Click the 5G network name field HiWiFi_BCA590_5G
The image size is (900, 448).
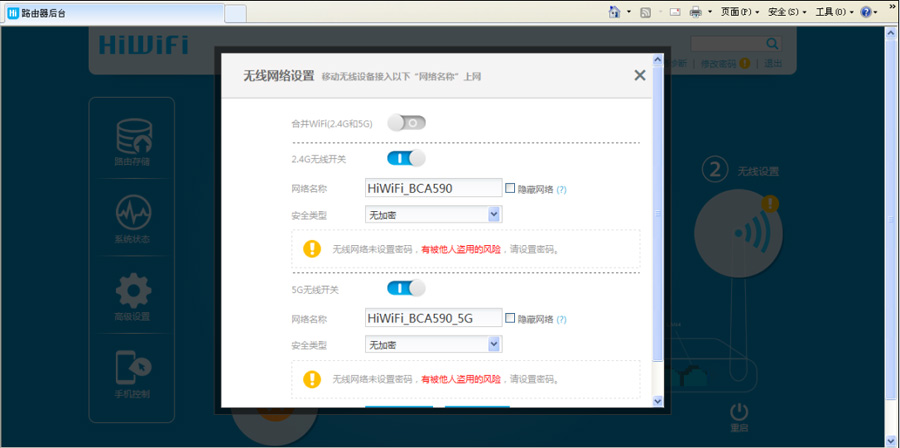433,318
